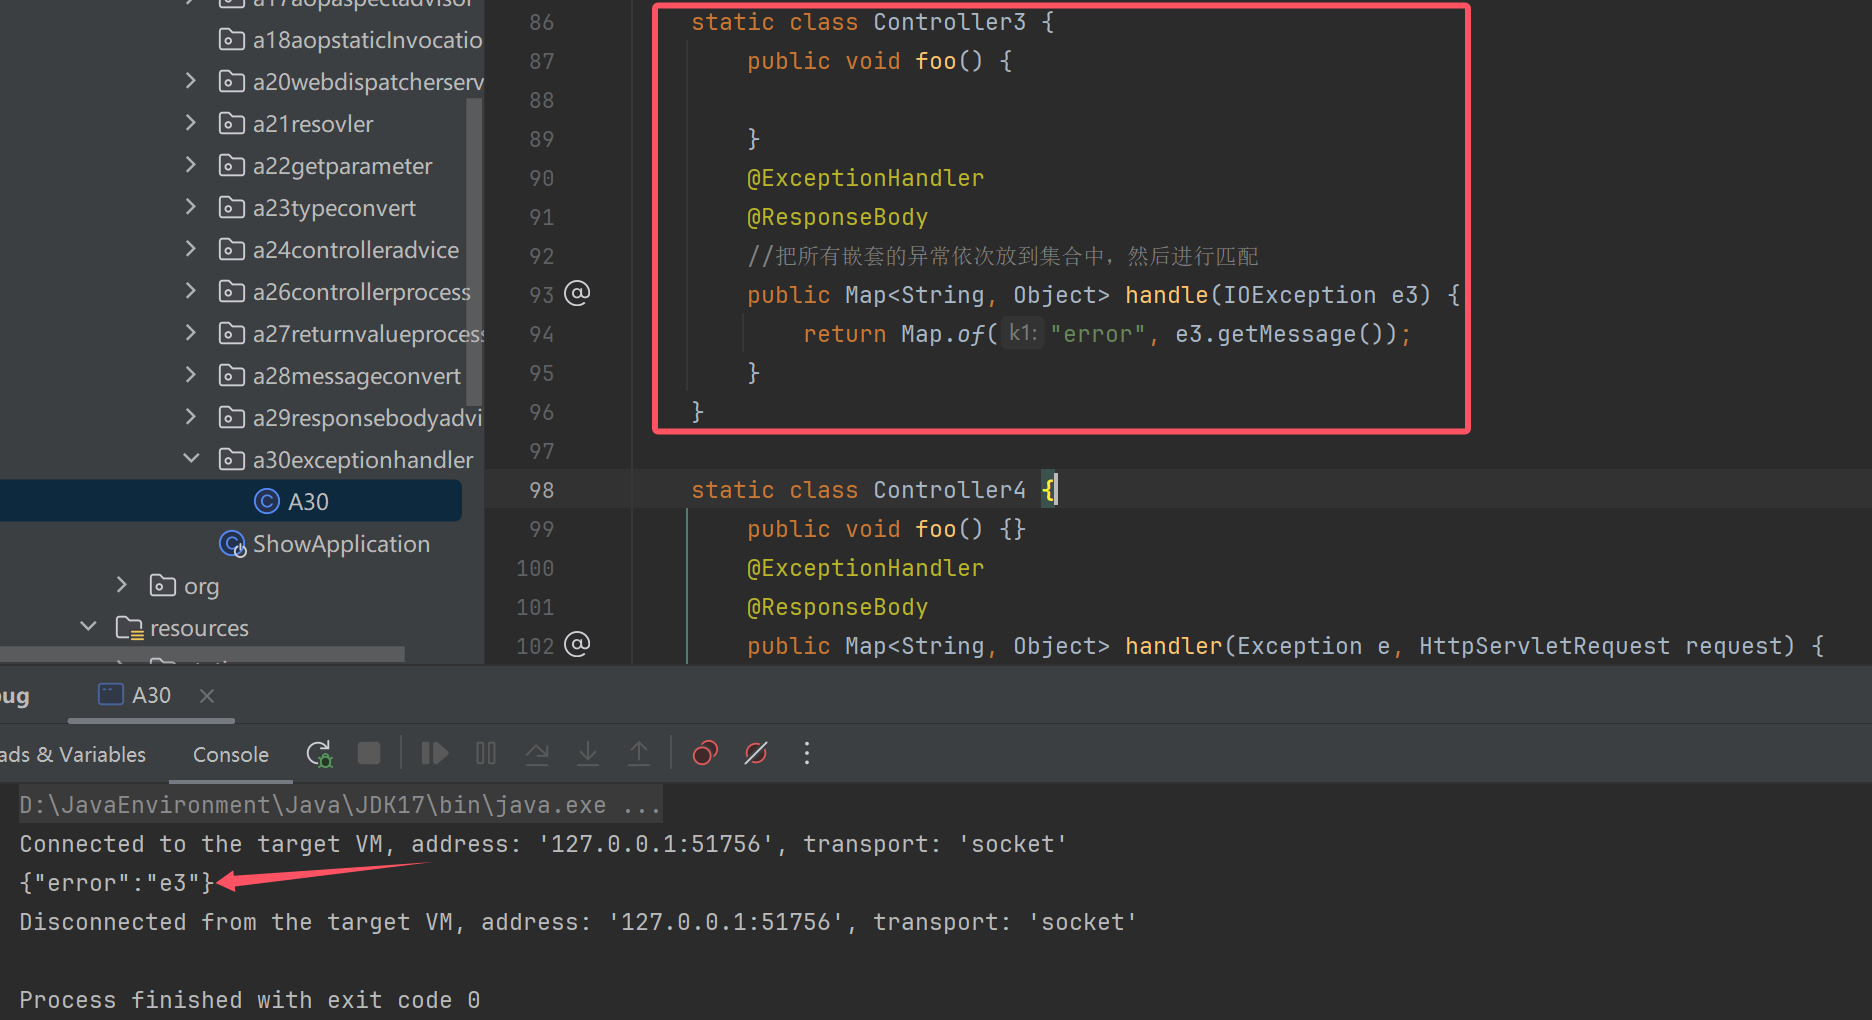Select resources folder label

click(199, 628)
